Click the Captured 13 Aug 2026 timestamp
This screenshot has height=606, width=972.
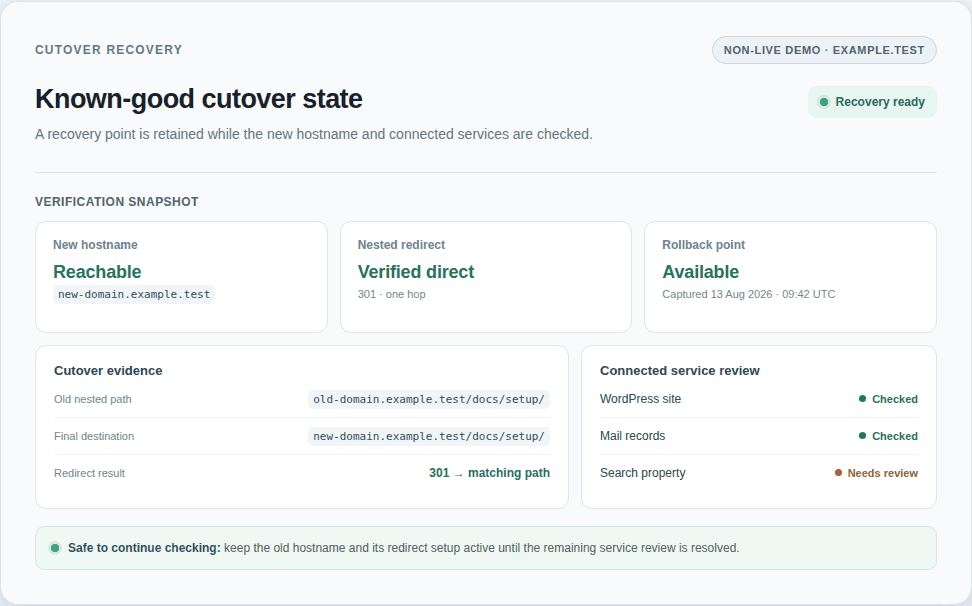tap(749, 294)
